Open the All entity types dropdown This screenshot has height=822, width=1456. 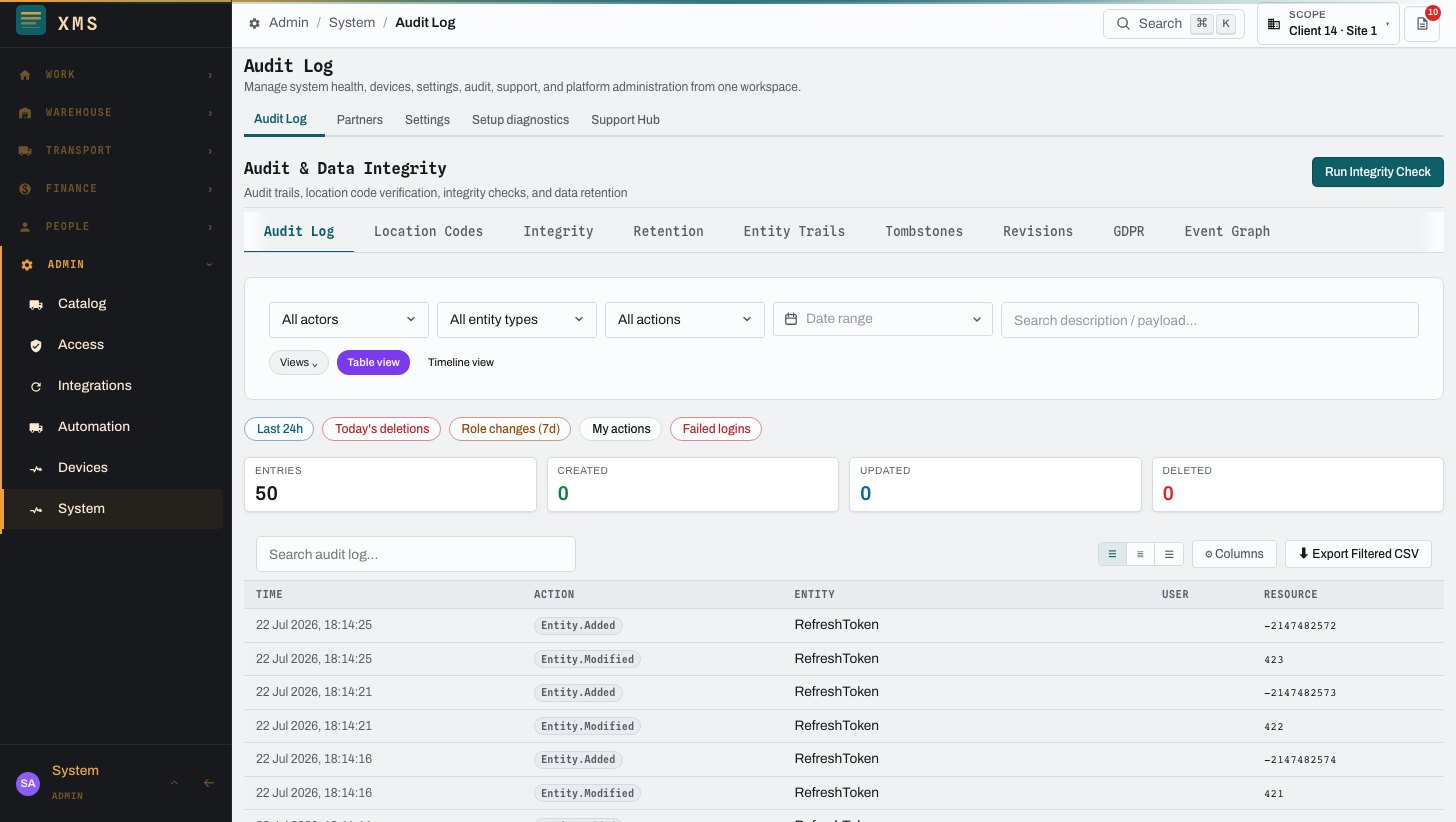coord(517,320)
